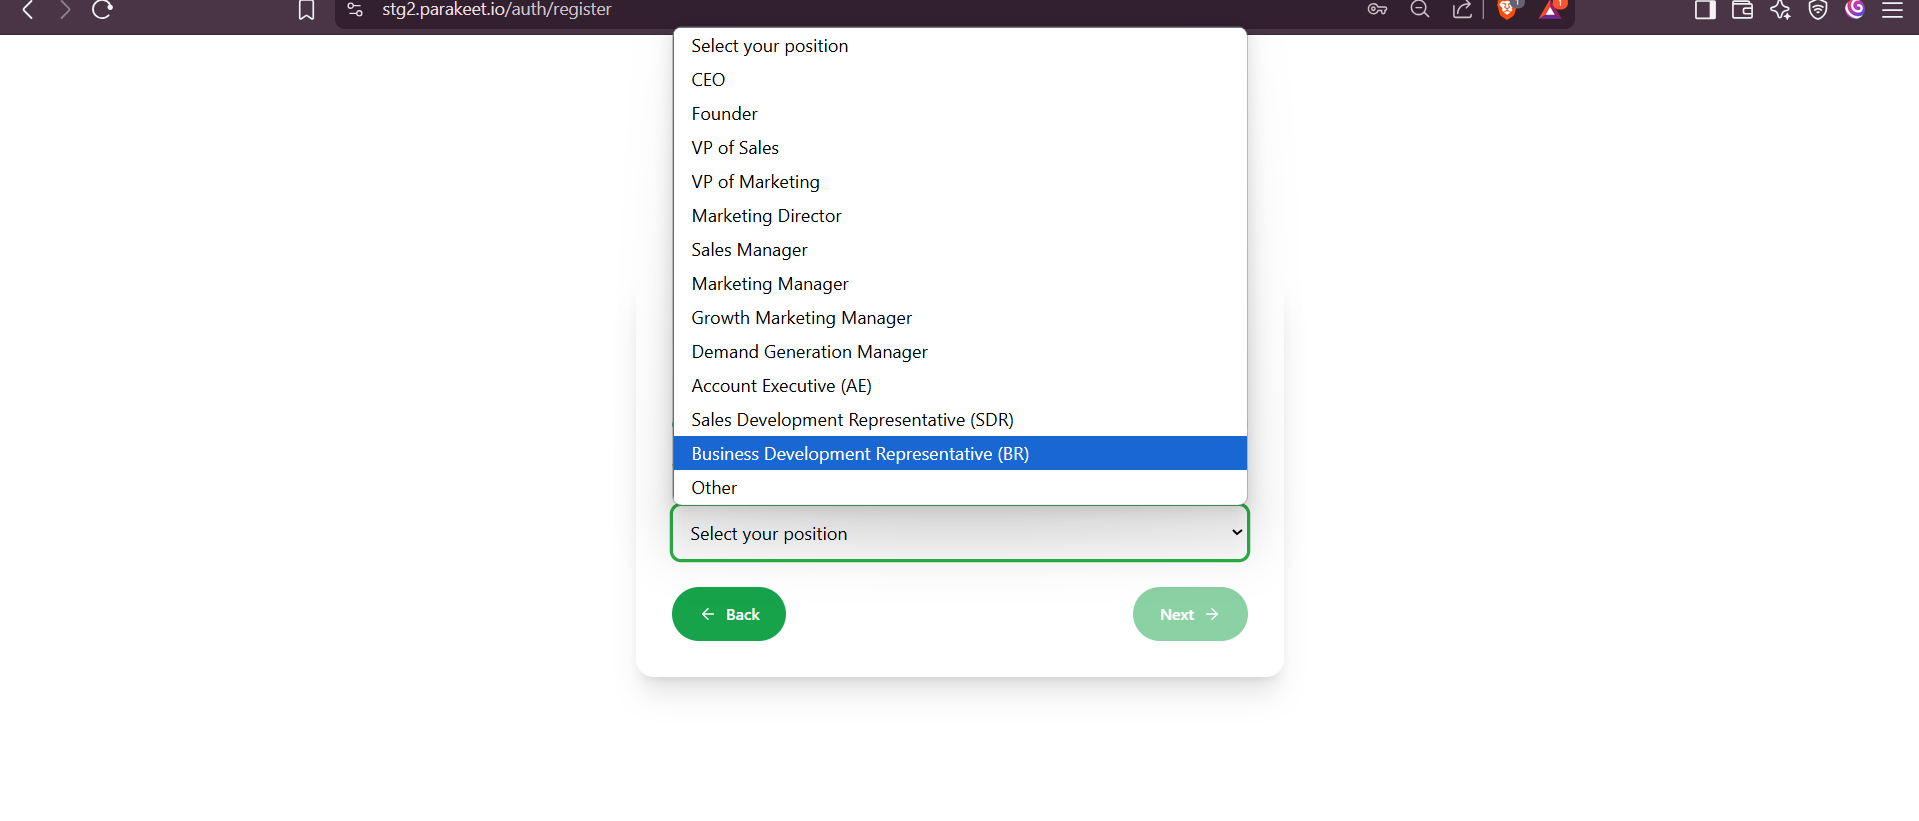Image resolution: width=1919 pixels, height=821 pixels.
Task: Bookmark this page using bookmark icon
Action: click(x=306, y=10)
